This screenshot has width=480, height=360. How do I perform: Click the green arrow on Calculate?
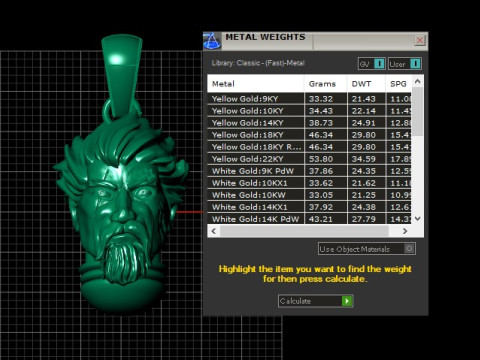tap(347, 301)
